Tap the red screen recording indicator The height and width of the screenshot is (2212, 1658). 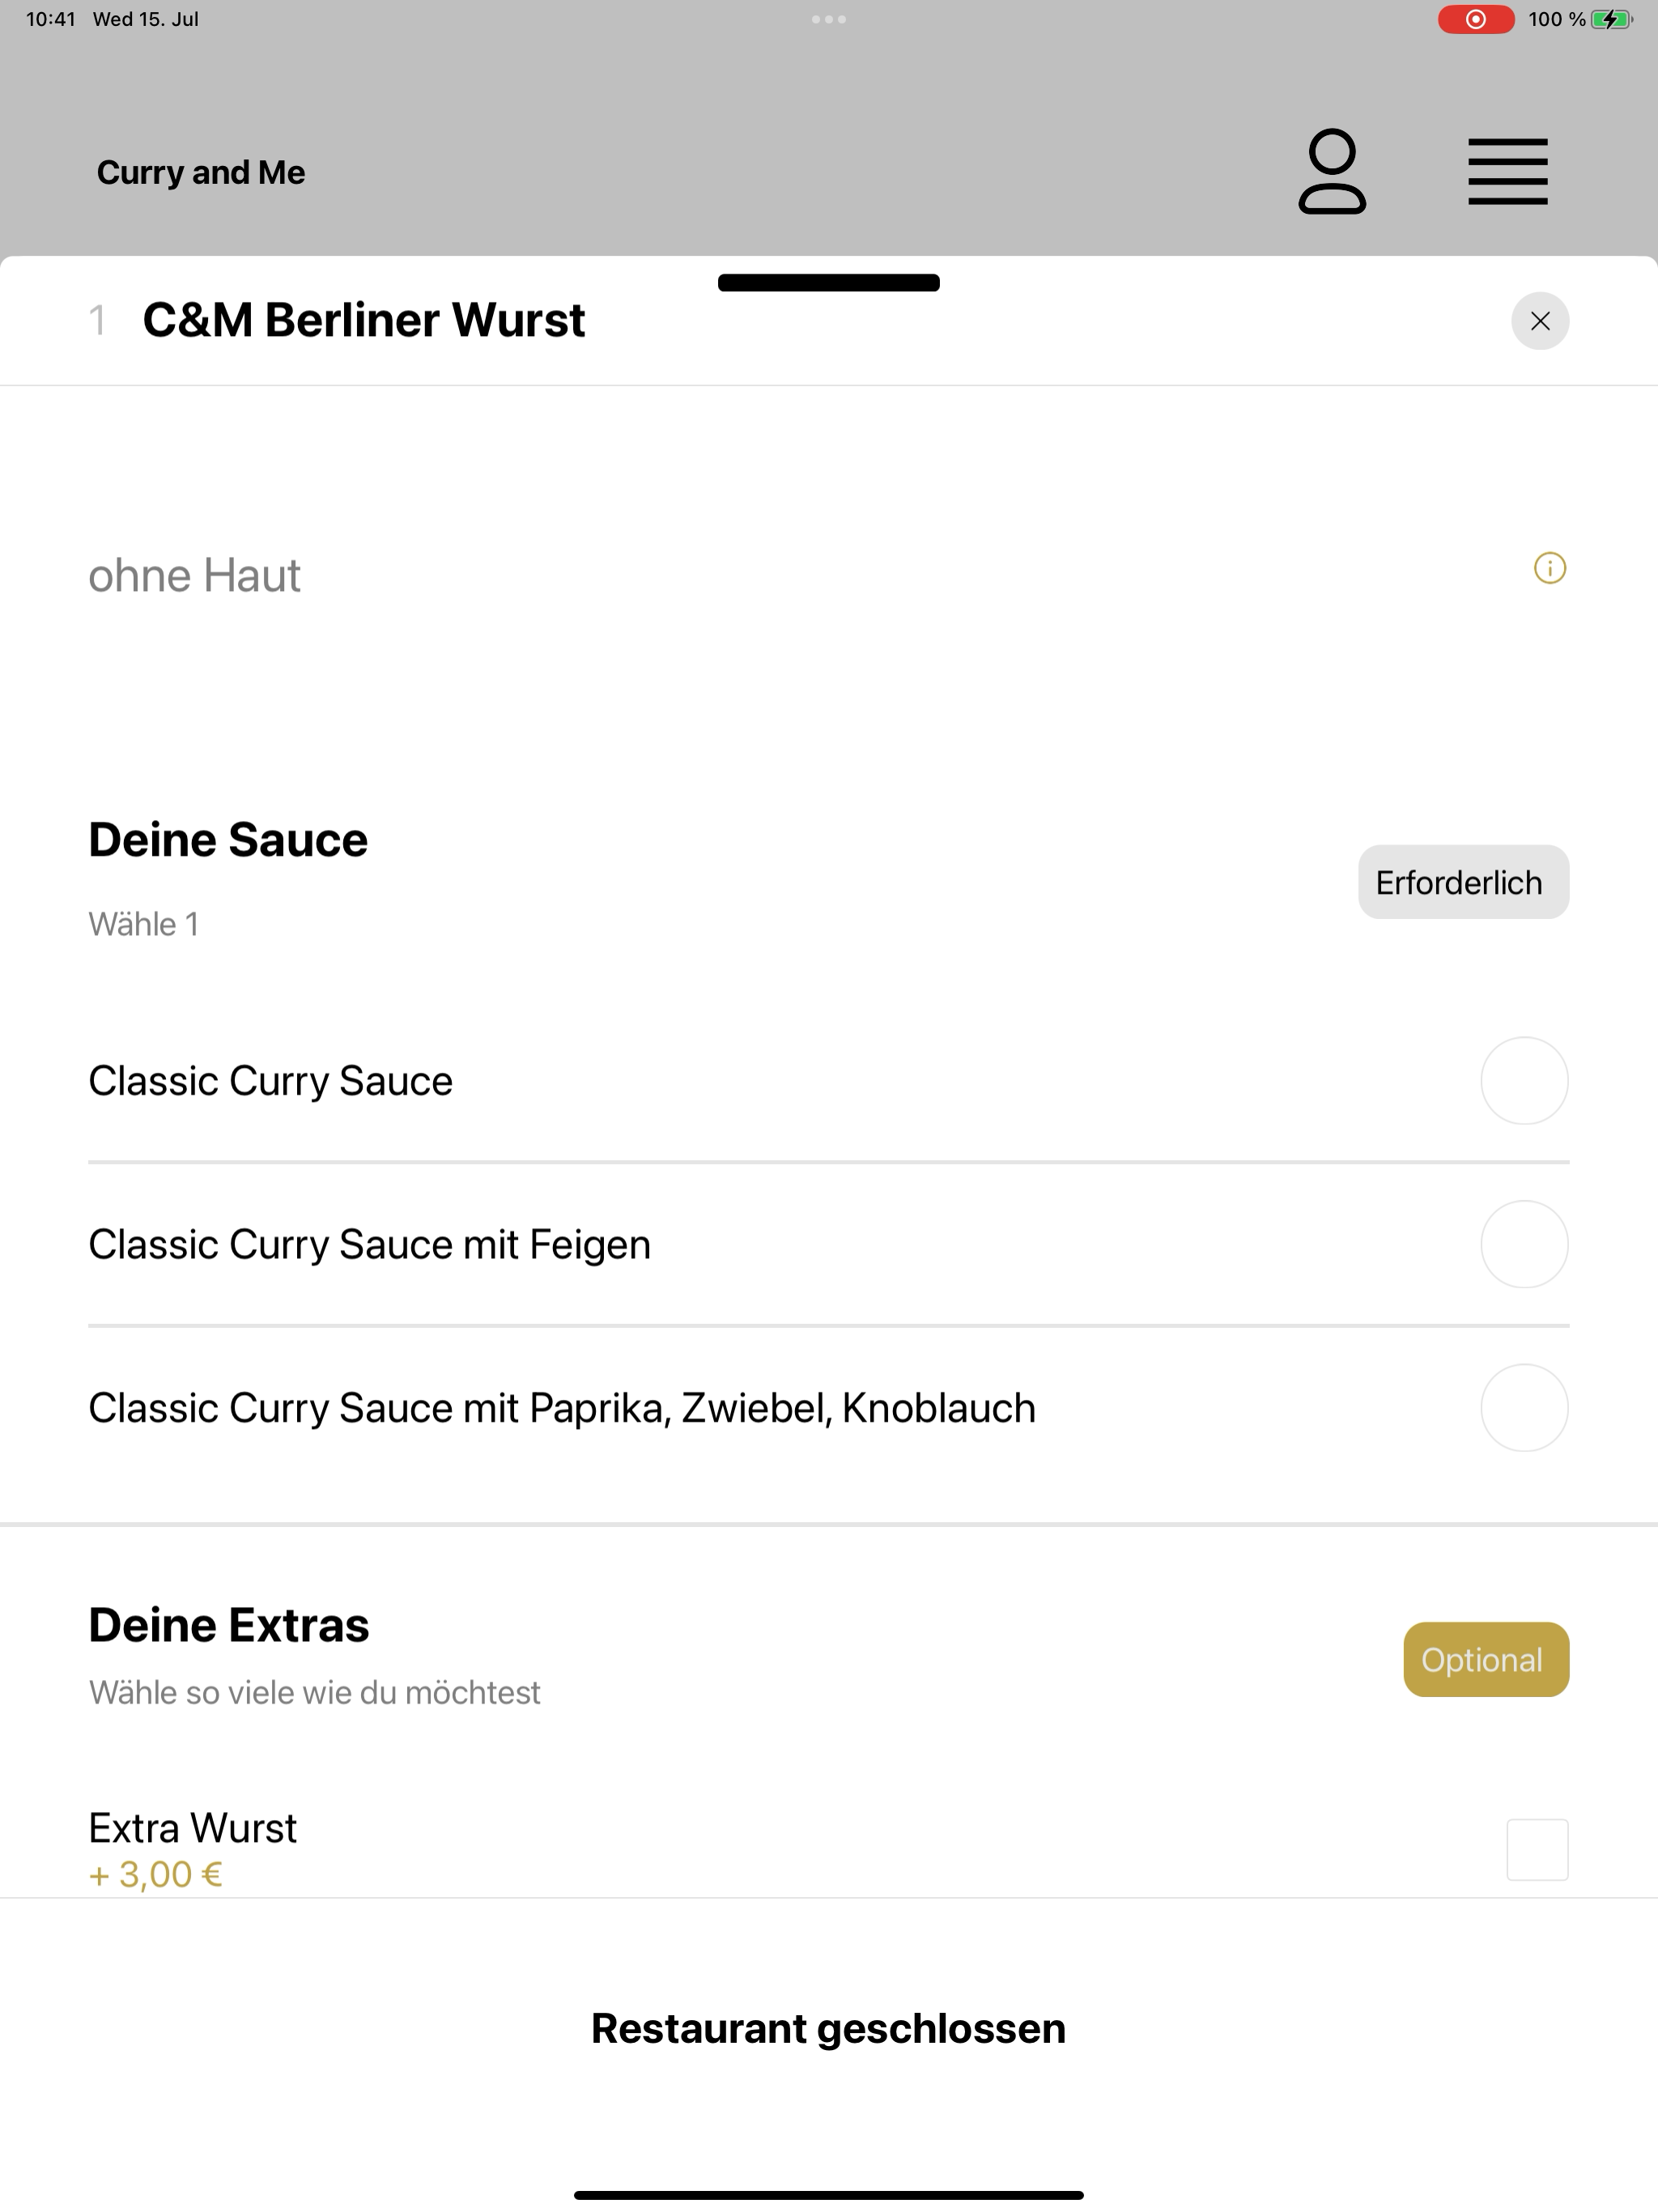click(x=1475, y=19)
